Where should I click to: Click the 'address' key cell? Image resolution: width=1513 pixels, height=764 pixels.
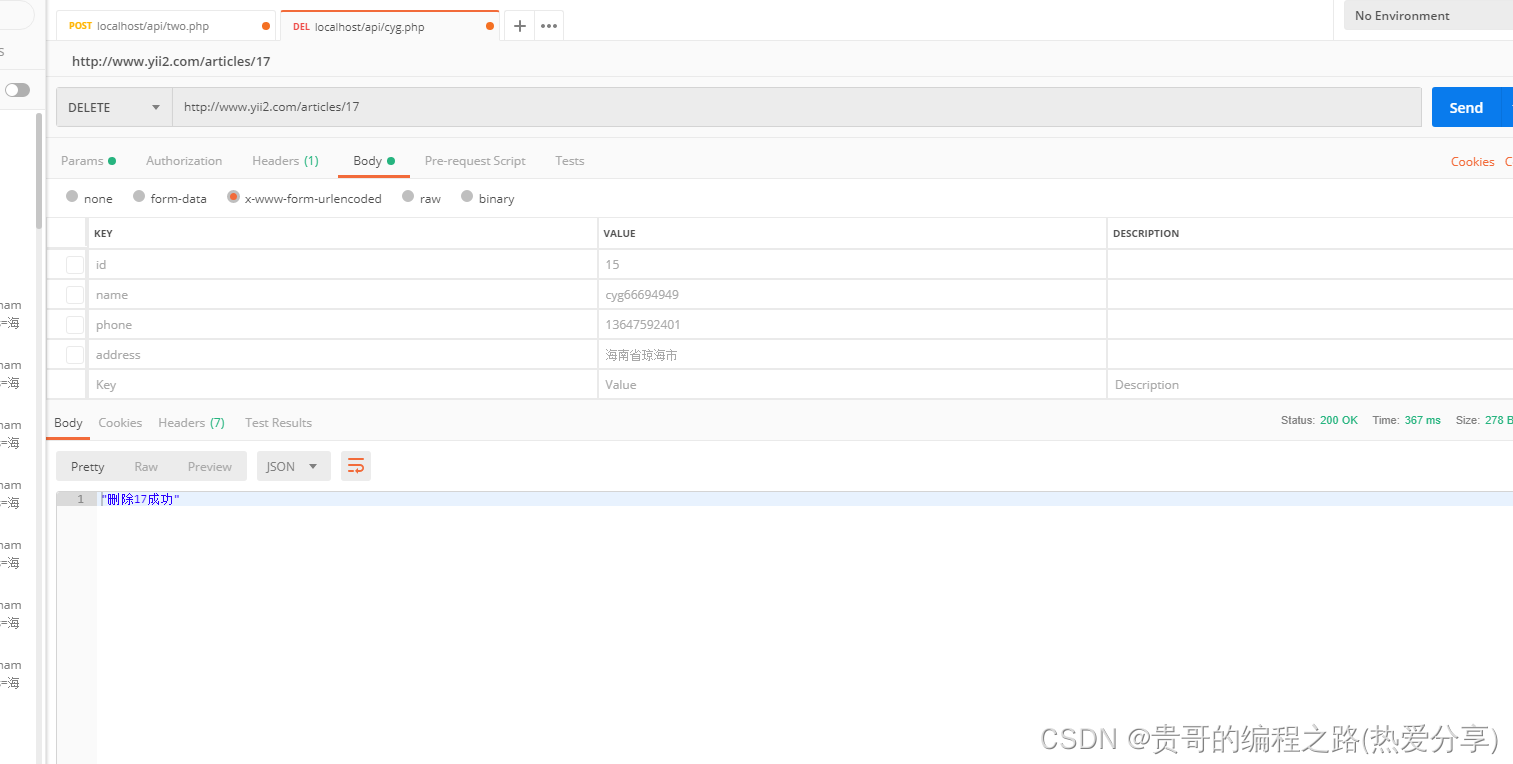[343, 355]
